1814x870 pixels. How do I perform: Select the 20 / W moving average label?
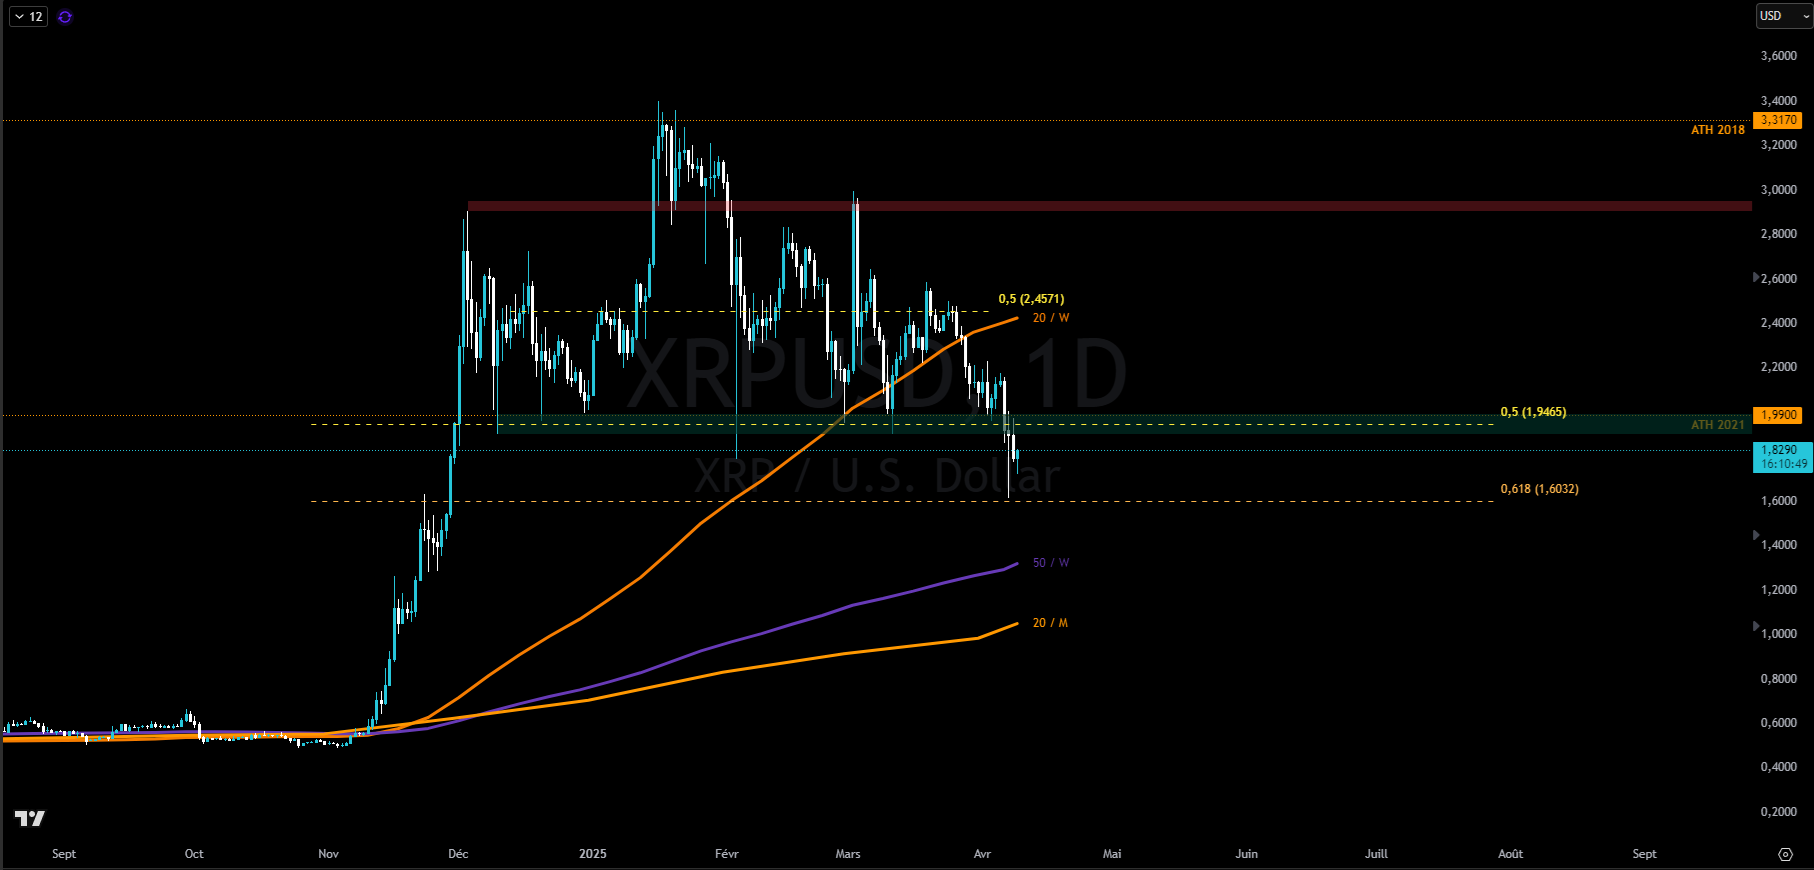[x=1050, y=318]
